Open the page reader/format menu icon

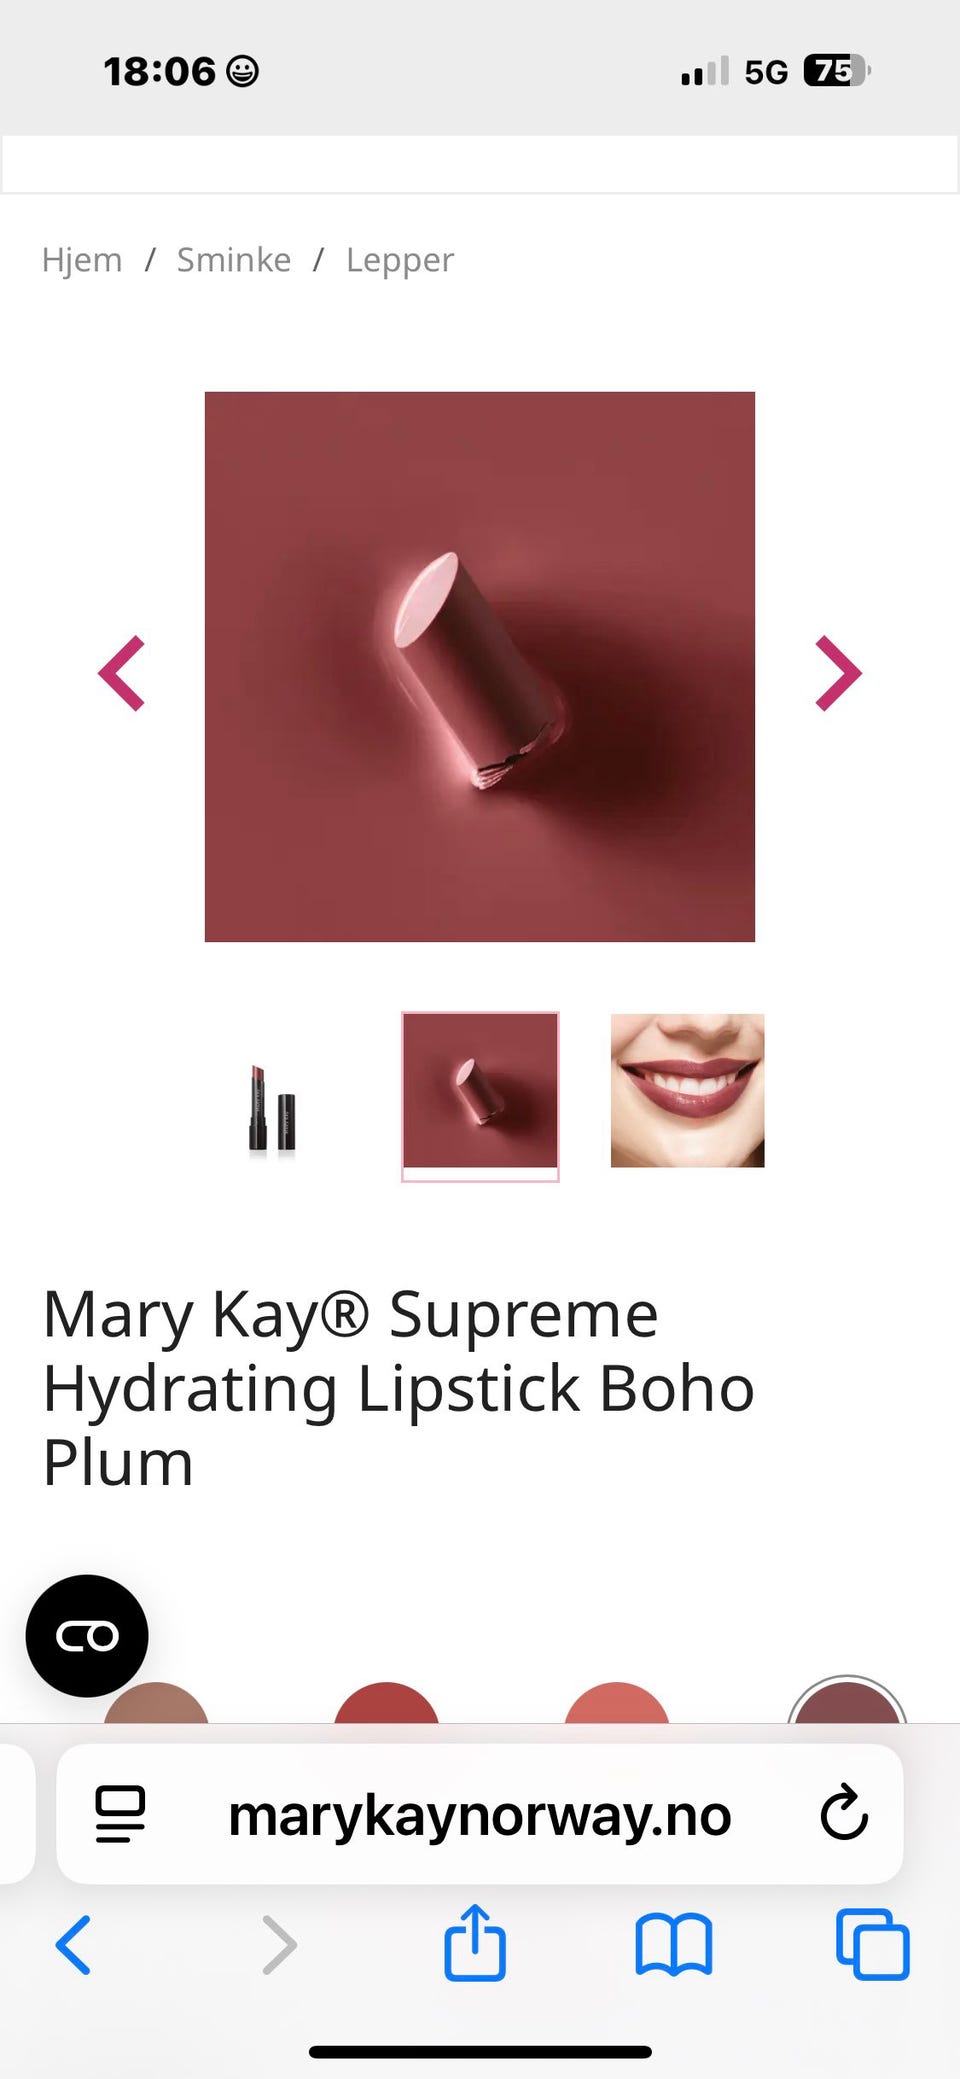pyautogui.click(x=120, y=1814)
